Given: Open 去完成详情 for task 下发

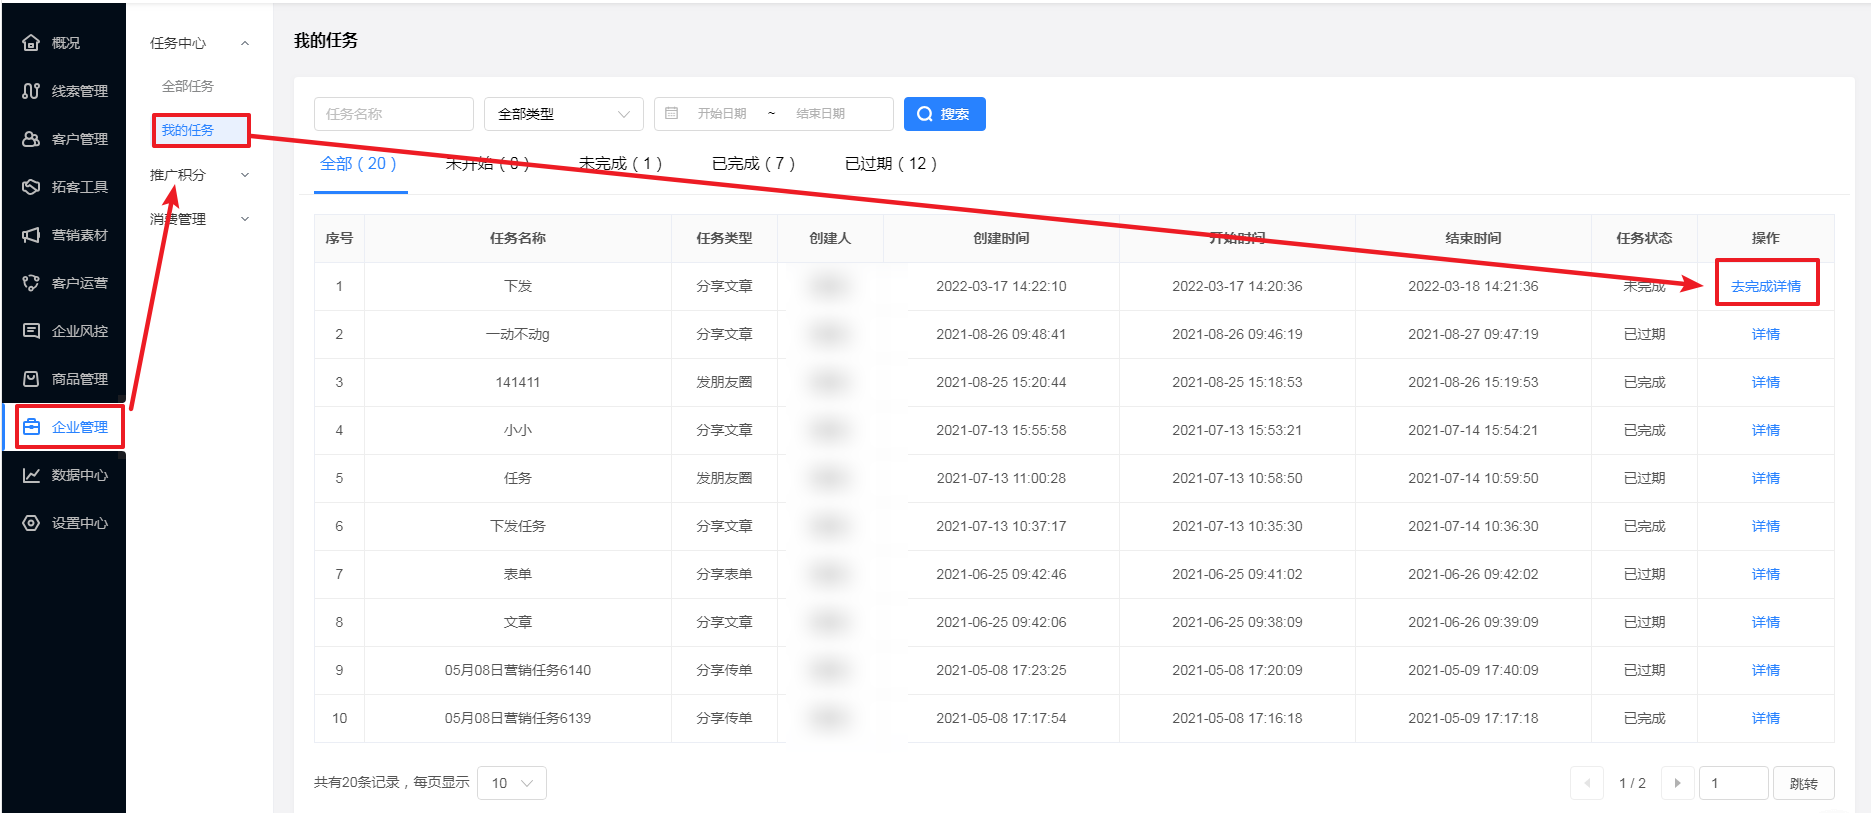Looking at the screenshot, I should pyautogui.click(x=1766, y=286).
